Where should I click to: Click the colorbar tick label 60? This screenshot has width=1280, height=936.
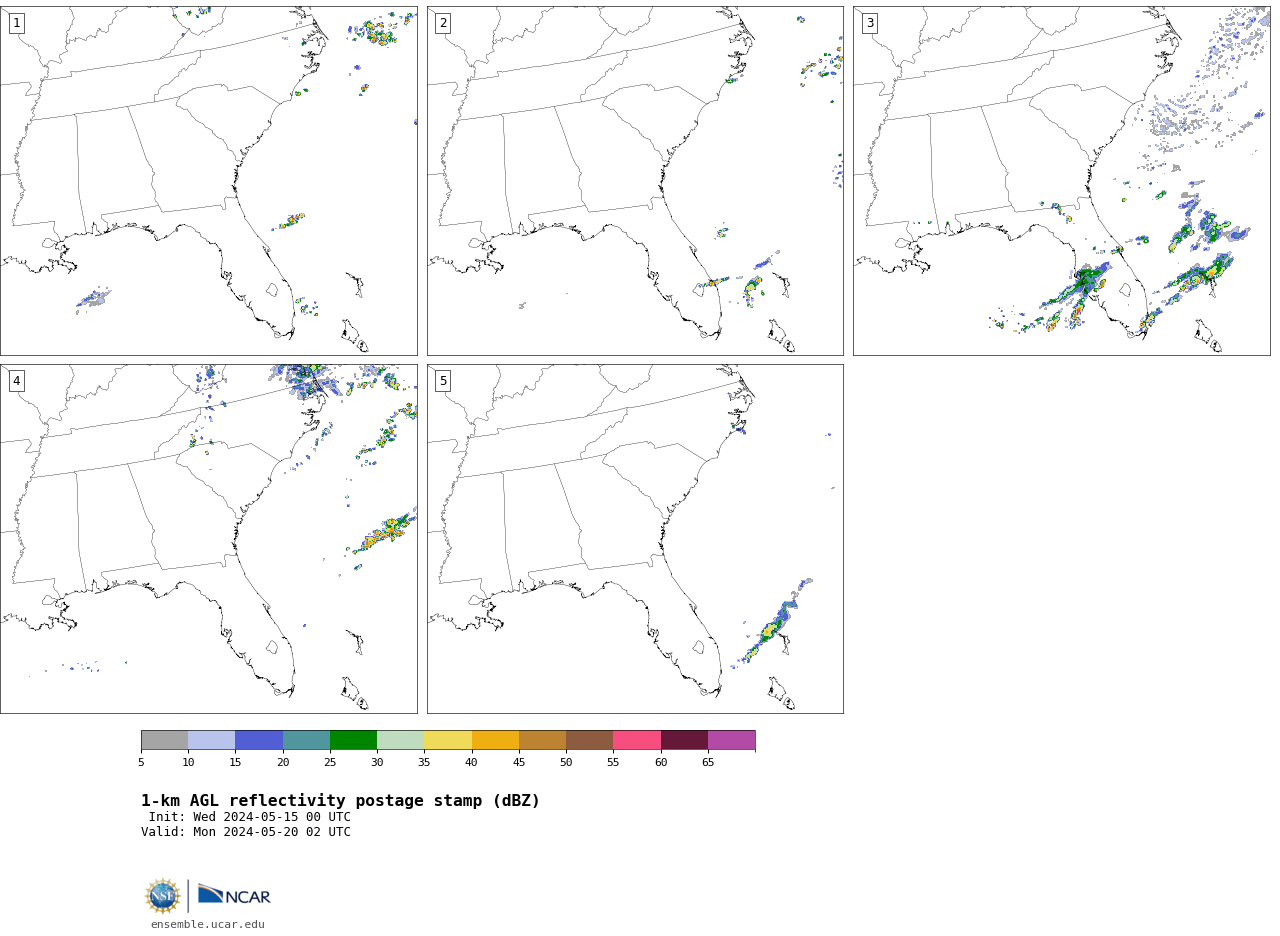tap(661, 763)
